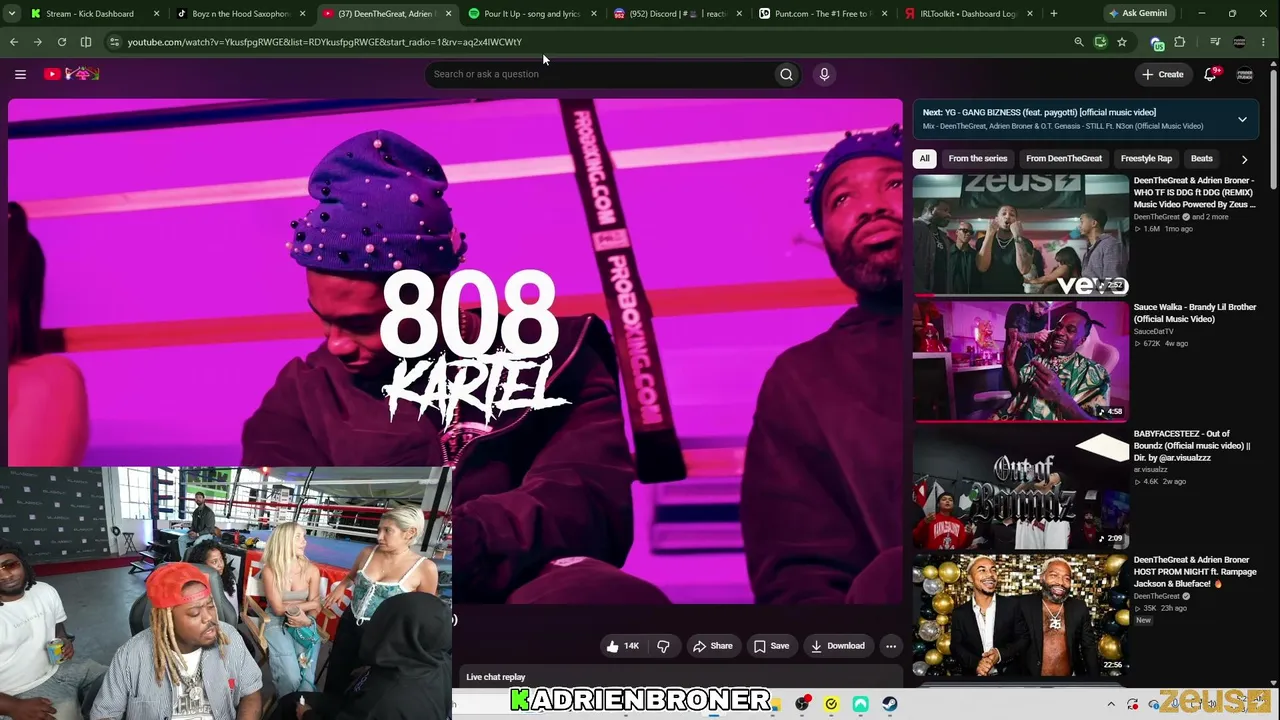Open YouTube notifications bell
The image size is (1280, 720).
click(x=1210, y=74)
